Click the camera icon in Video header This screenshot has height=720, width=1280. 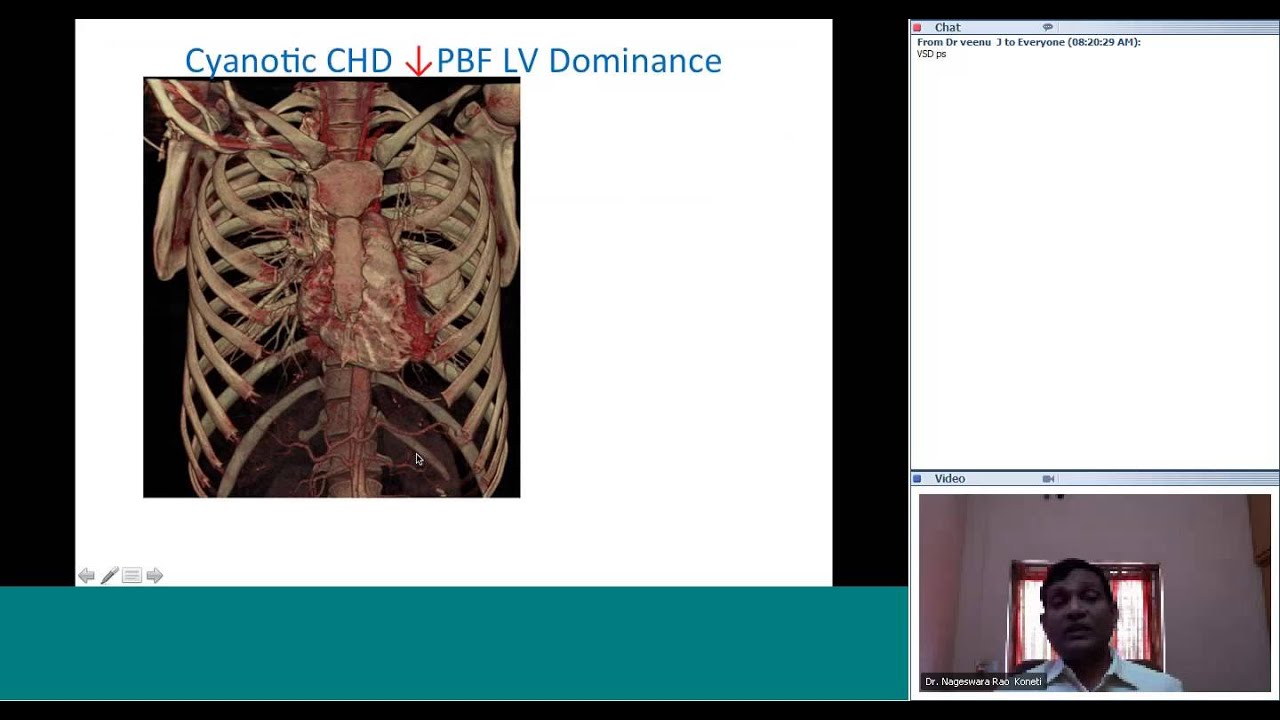pyautogui.click(x=1048, y=479)
